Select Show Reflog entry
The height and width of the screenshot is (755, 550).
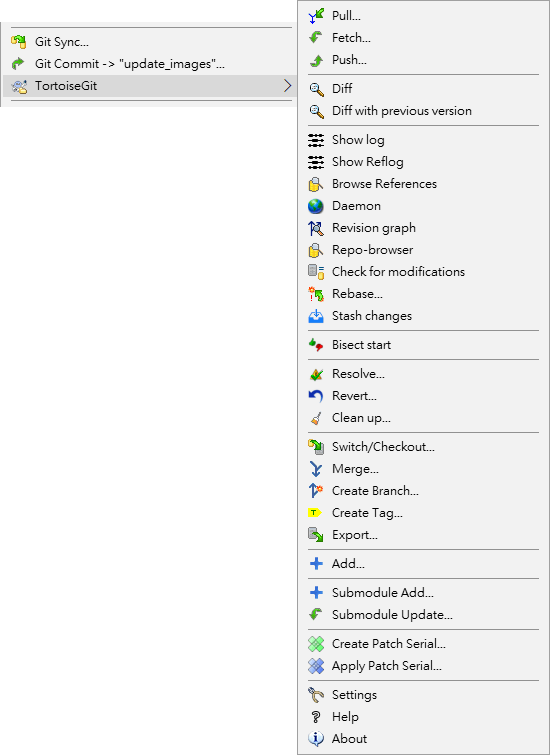click(x=424, y=162)
